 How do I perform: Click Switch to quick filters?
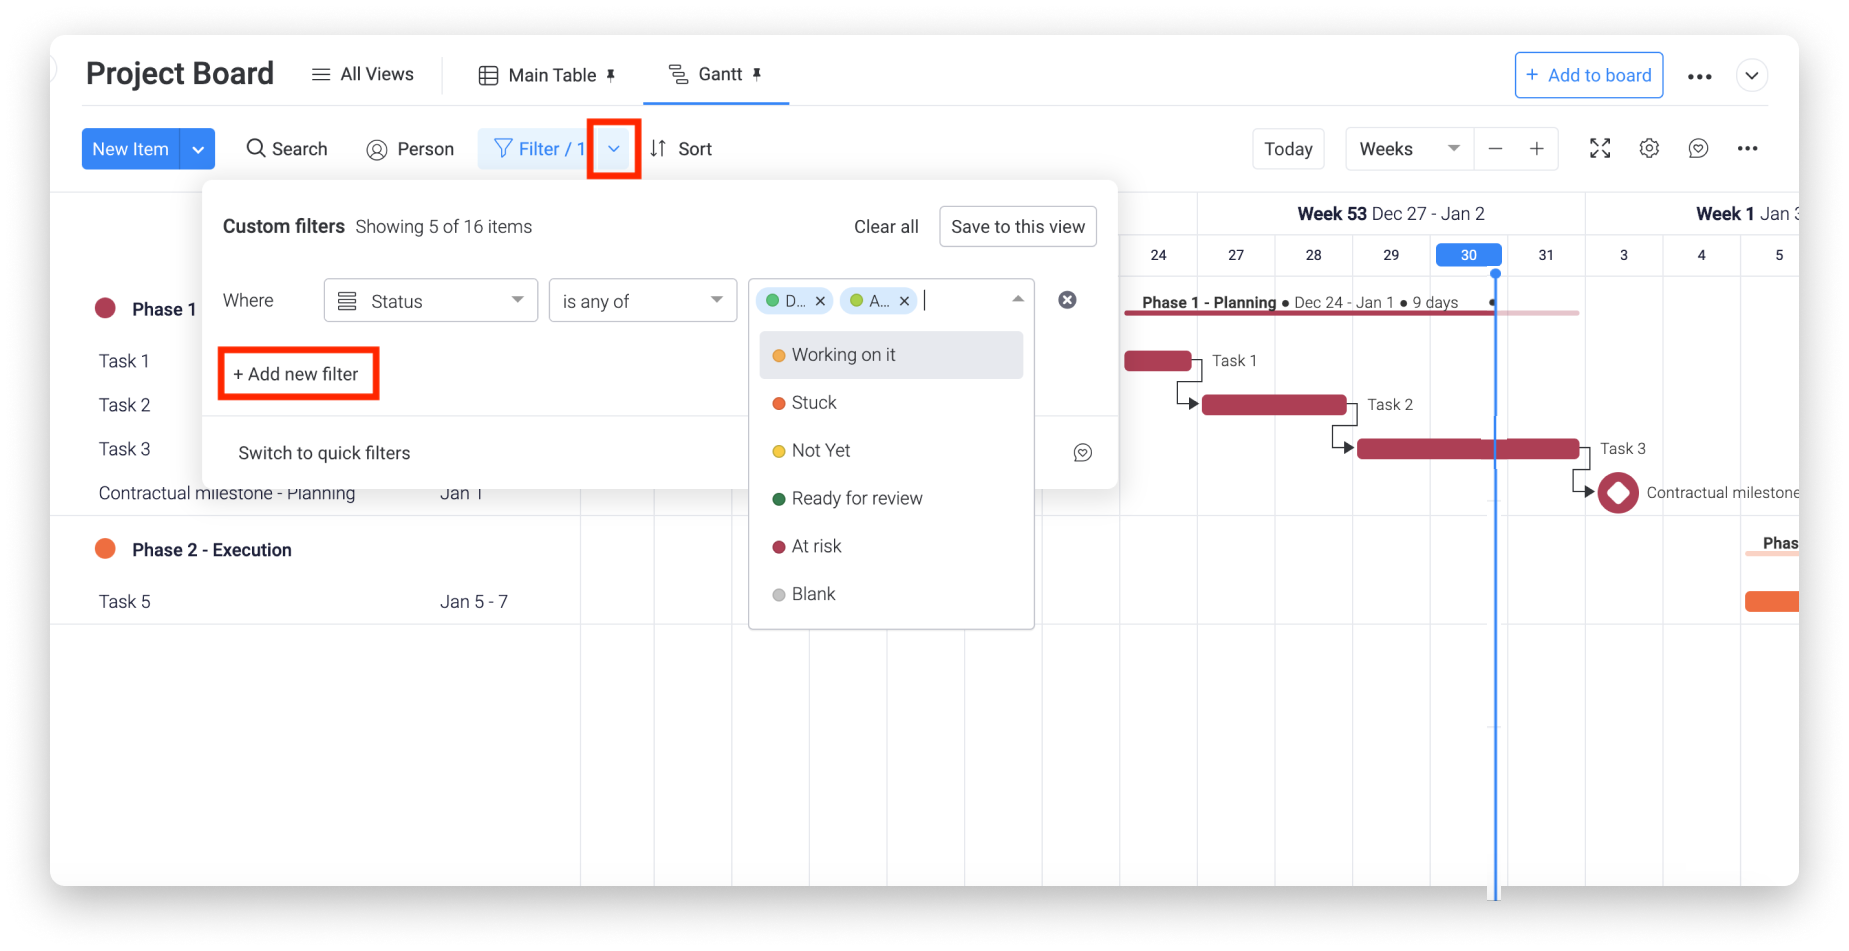pyautogui.click(x=324, y=453)
